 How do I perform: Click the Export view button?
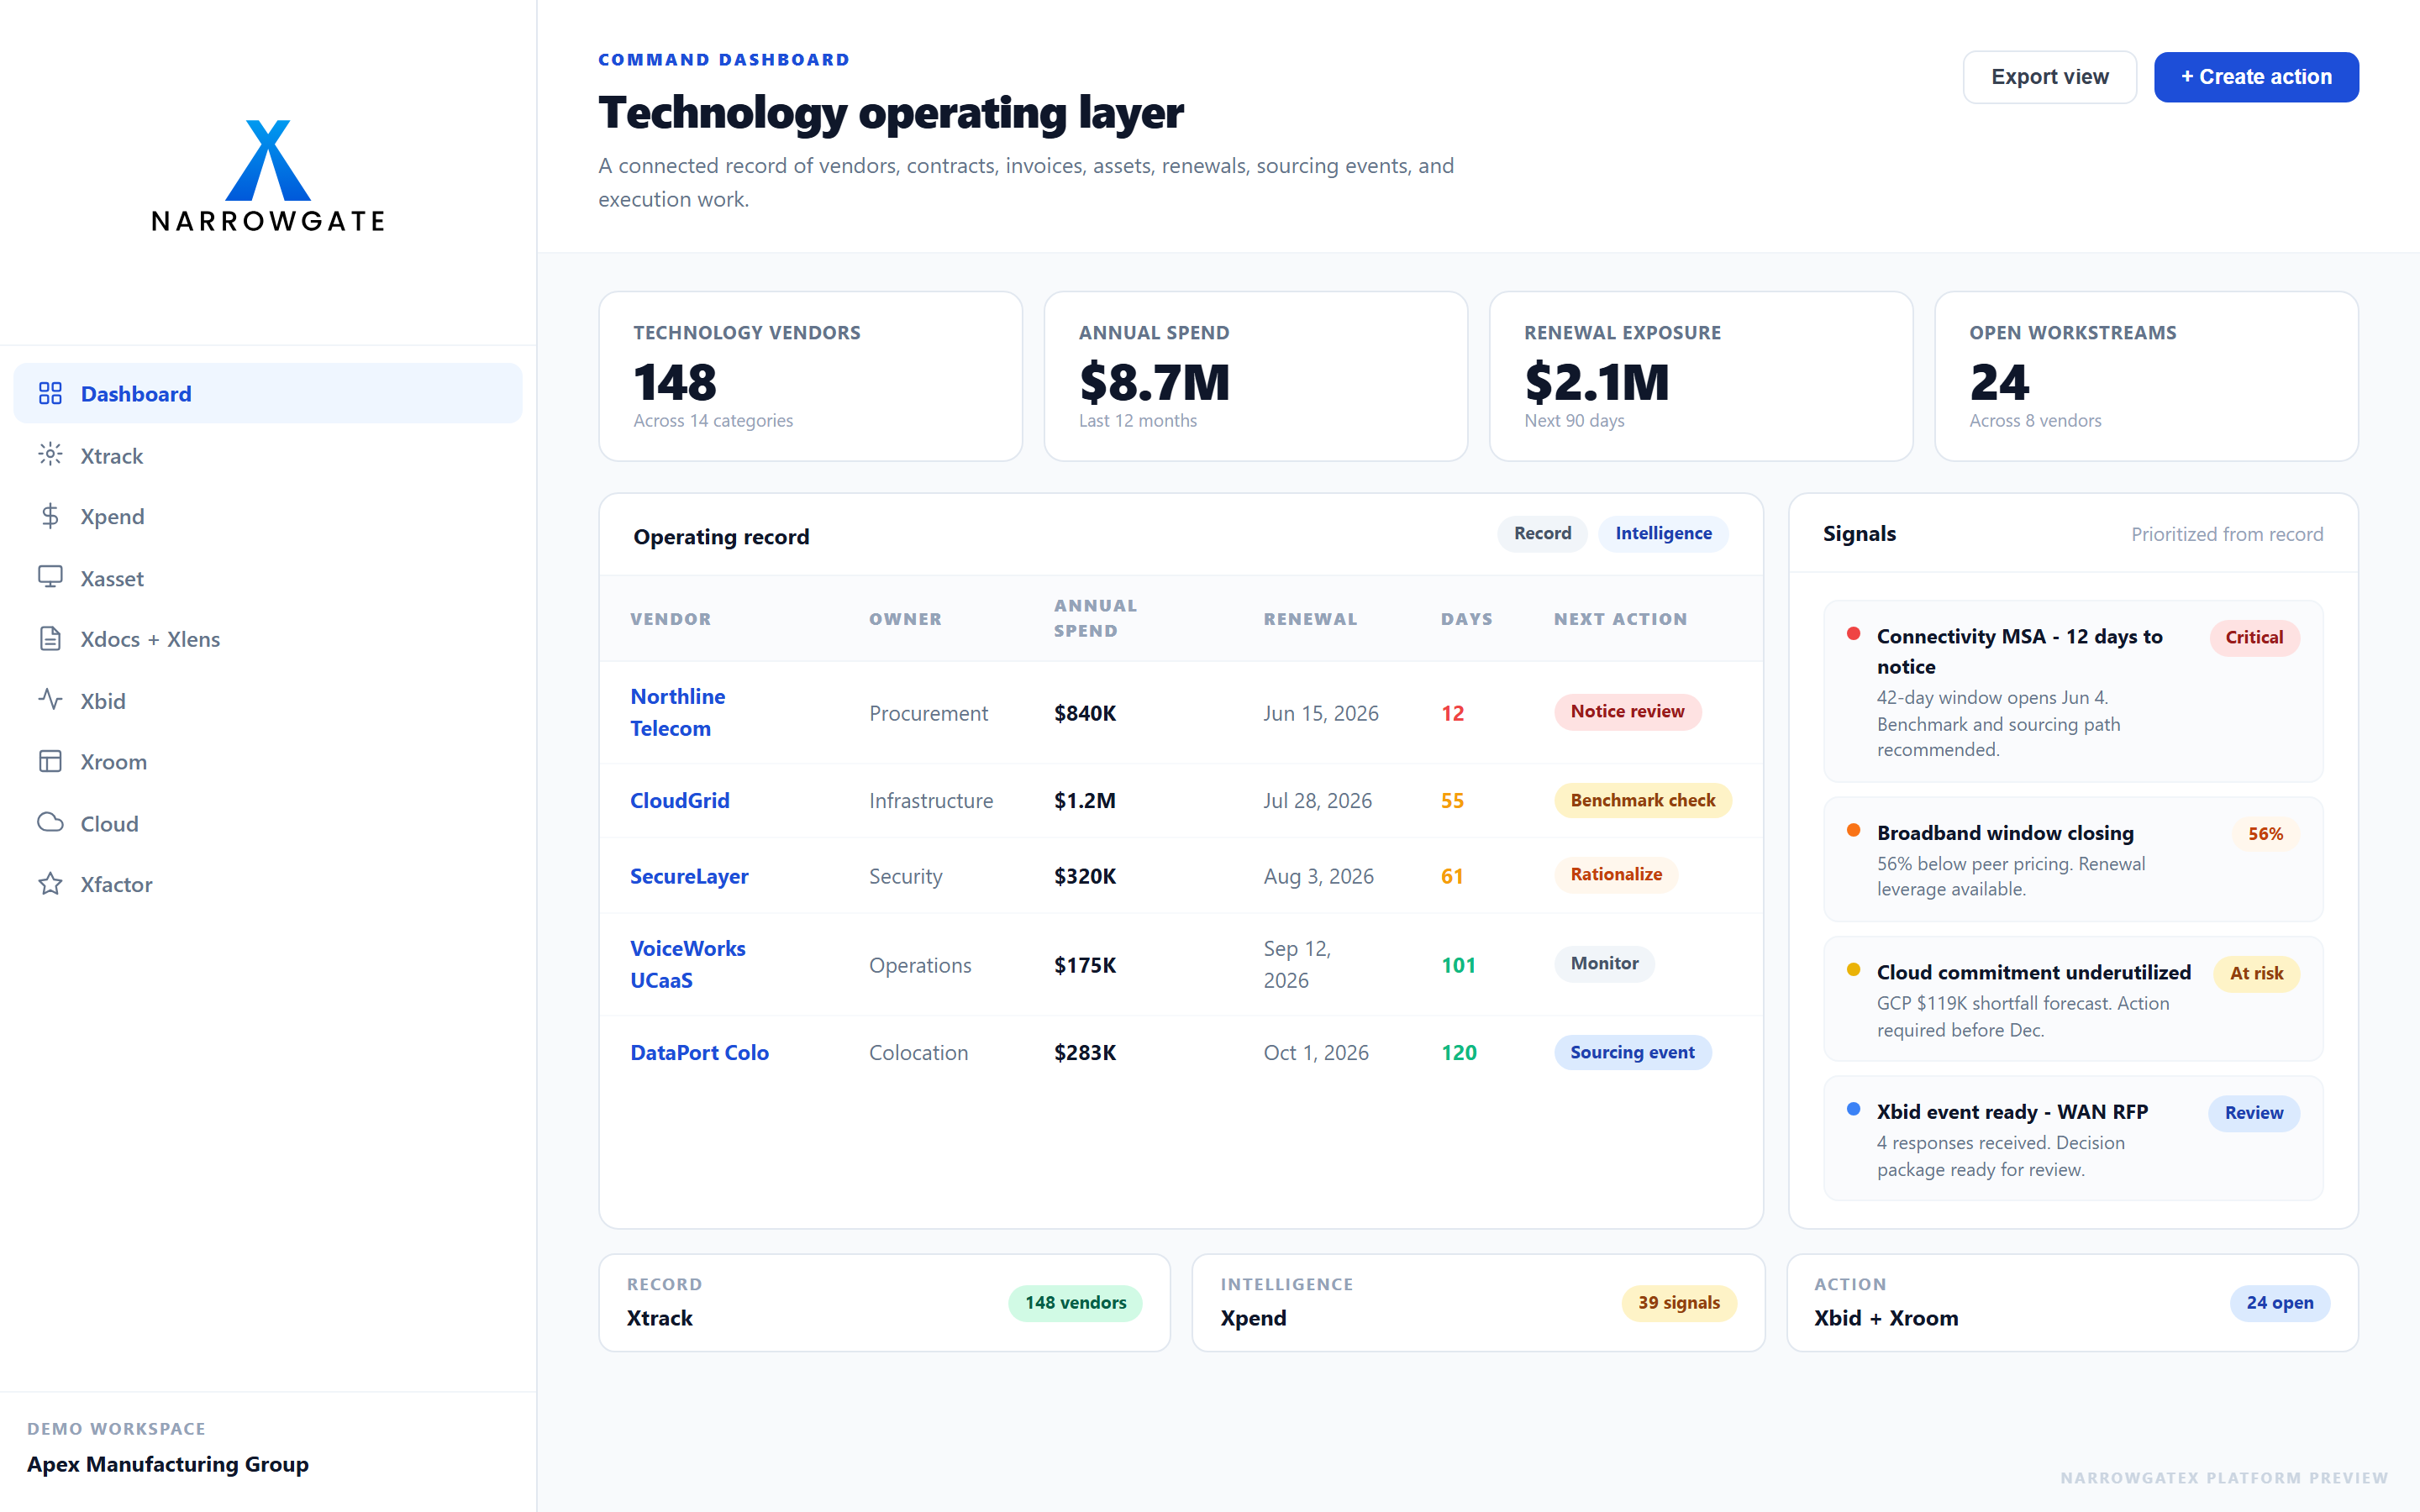[x=2050, y=77]
